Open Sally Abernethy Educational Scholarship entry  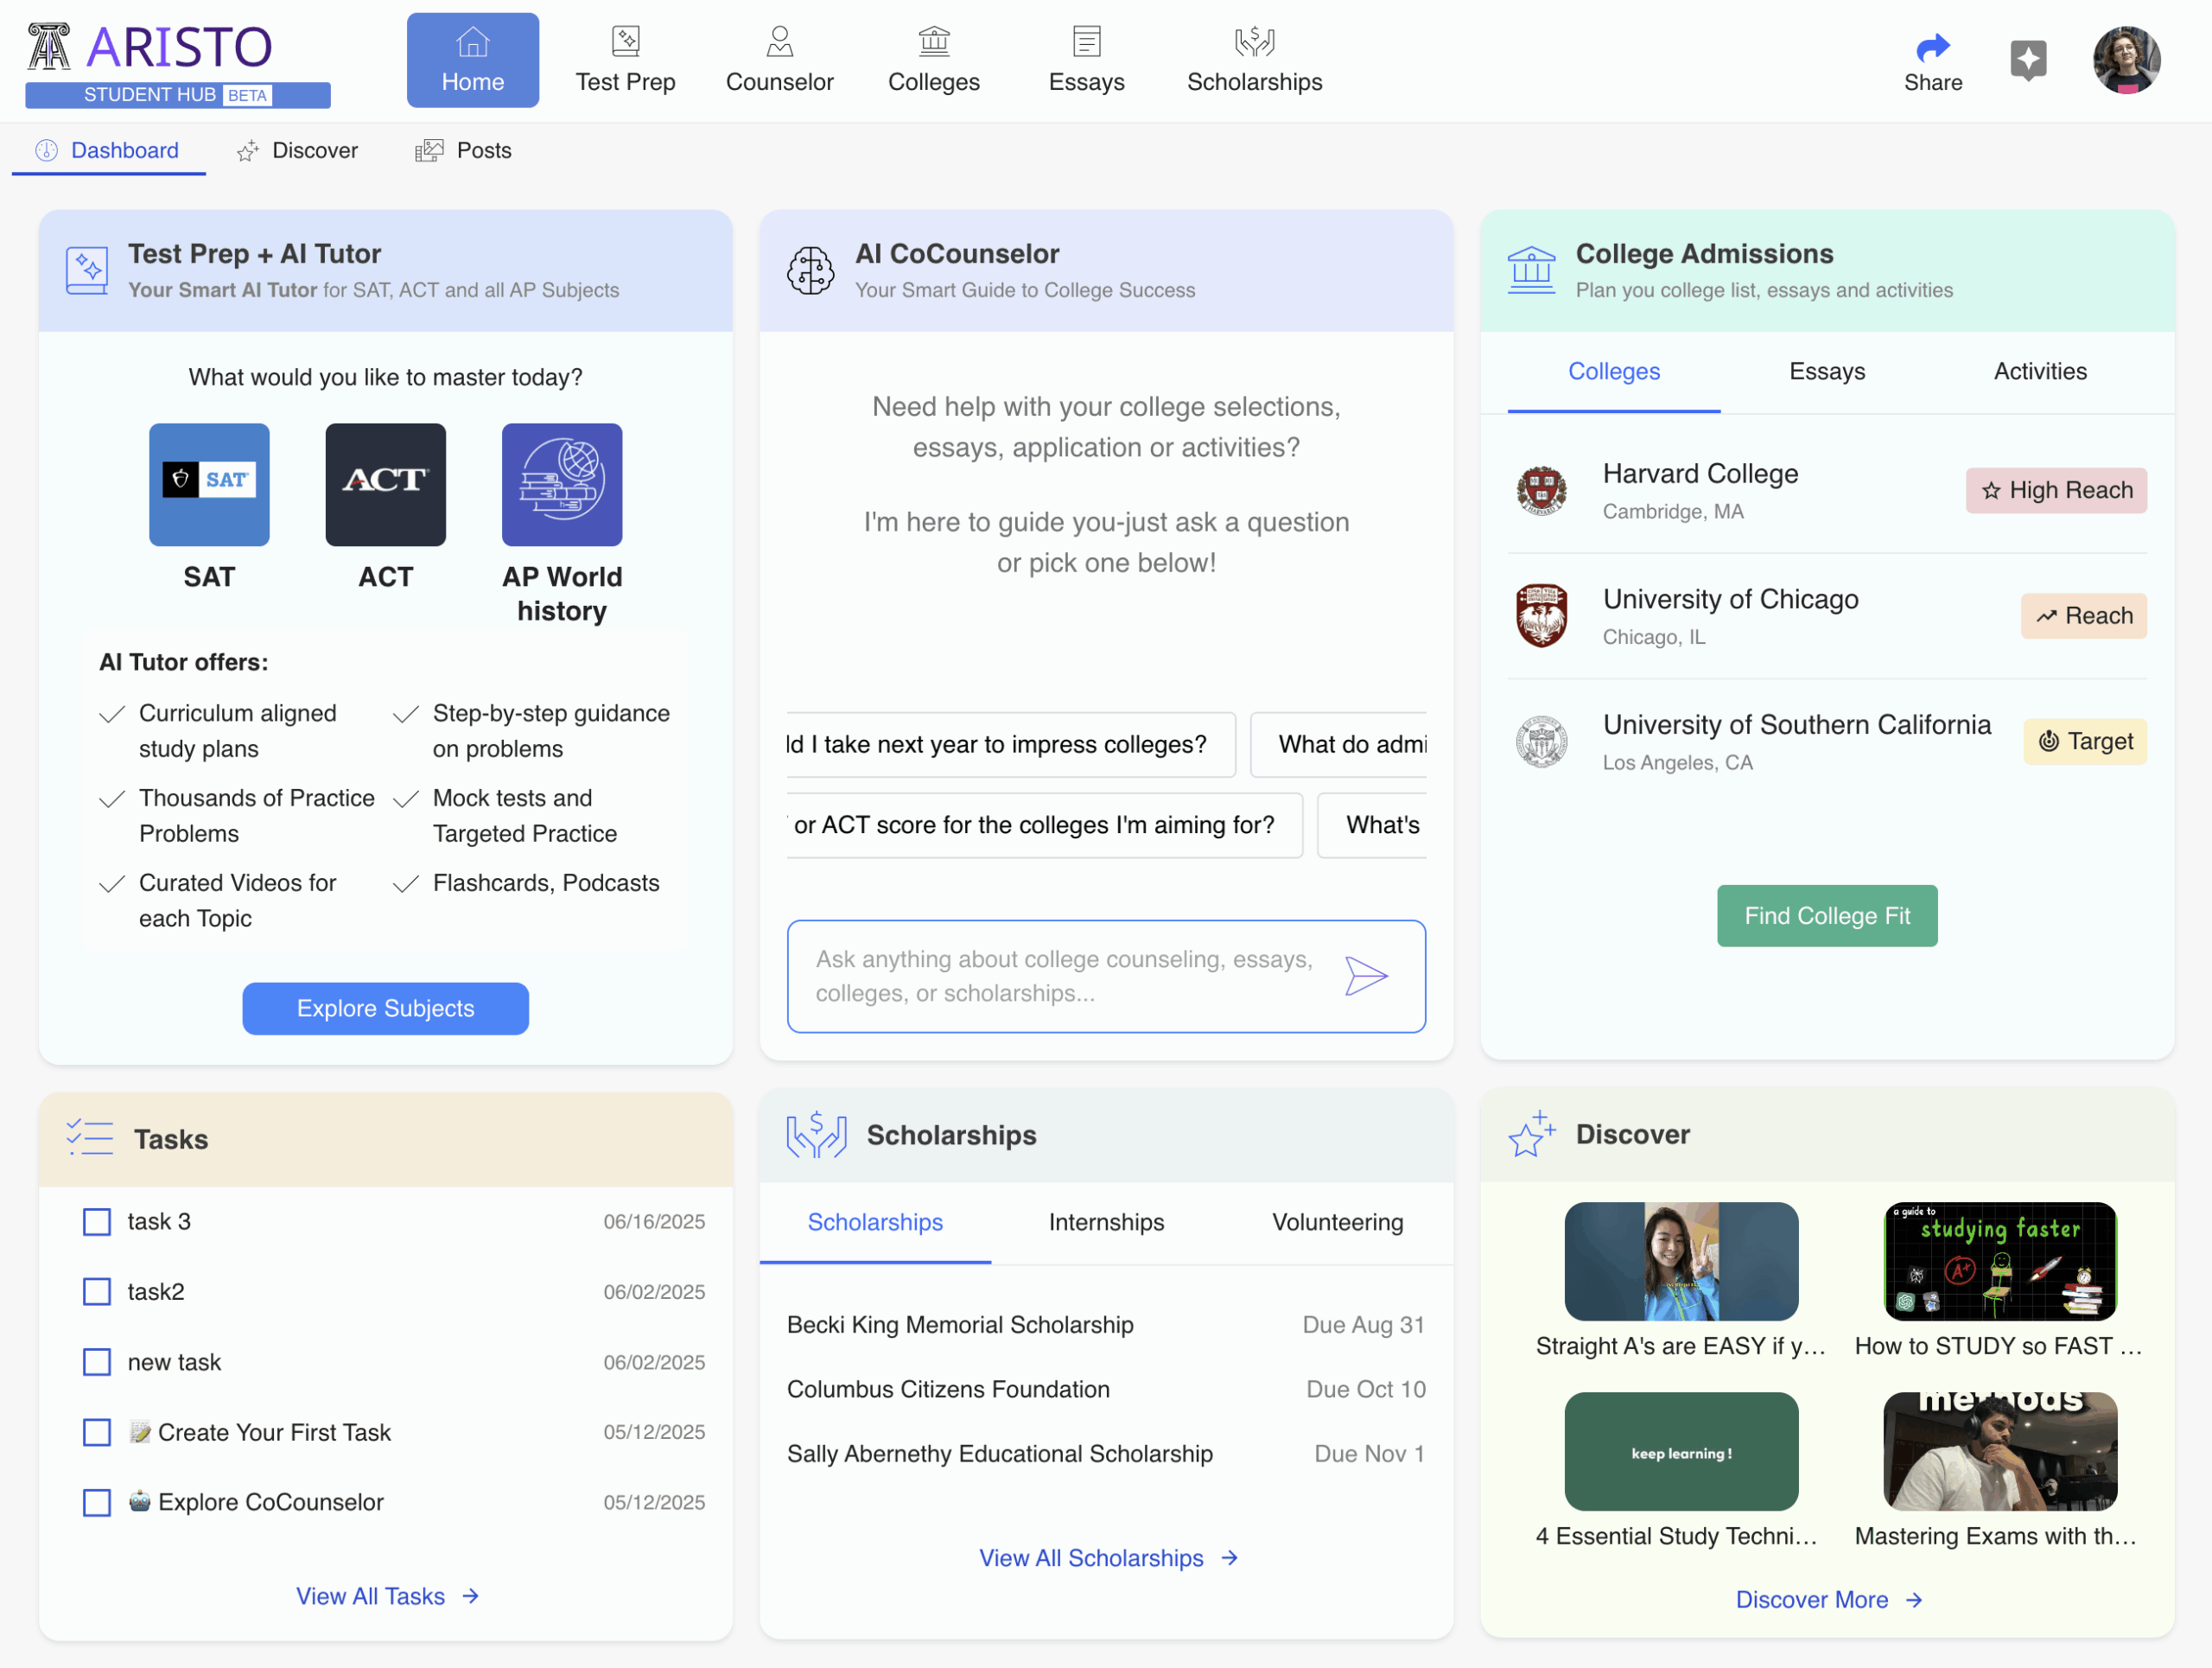click(1105, 1454)
